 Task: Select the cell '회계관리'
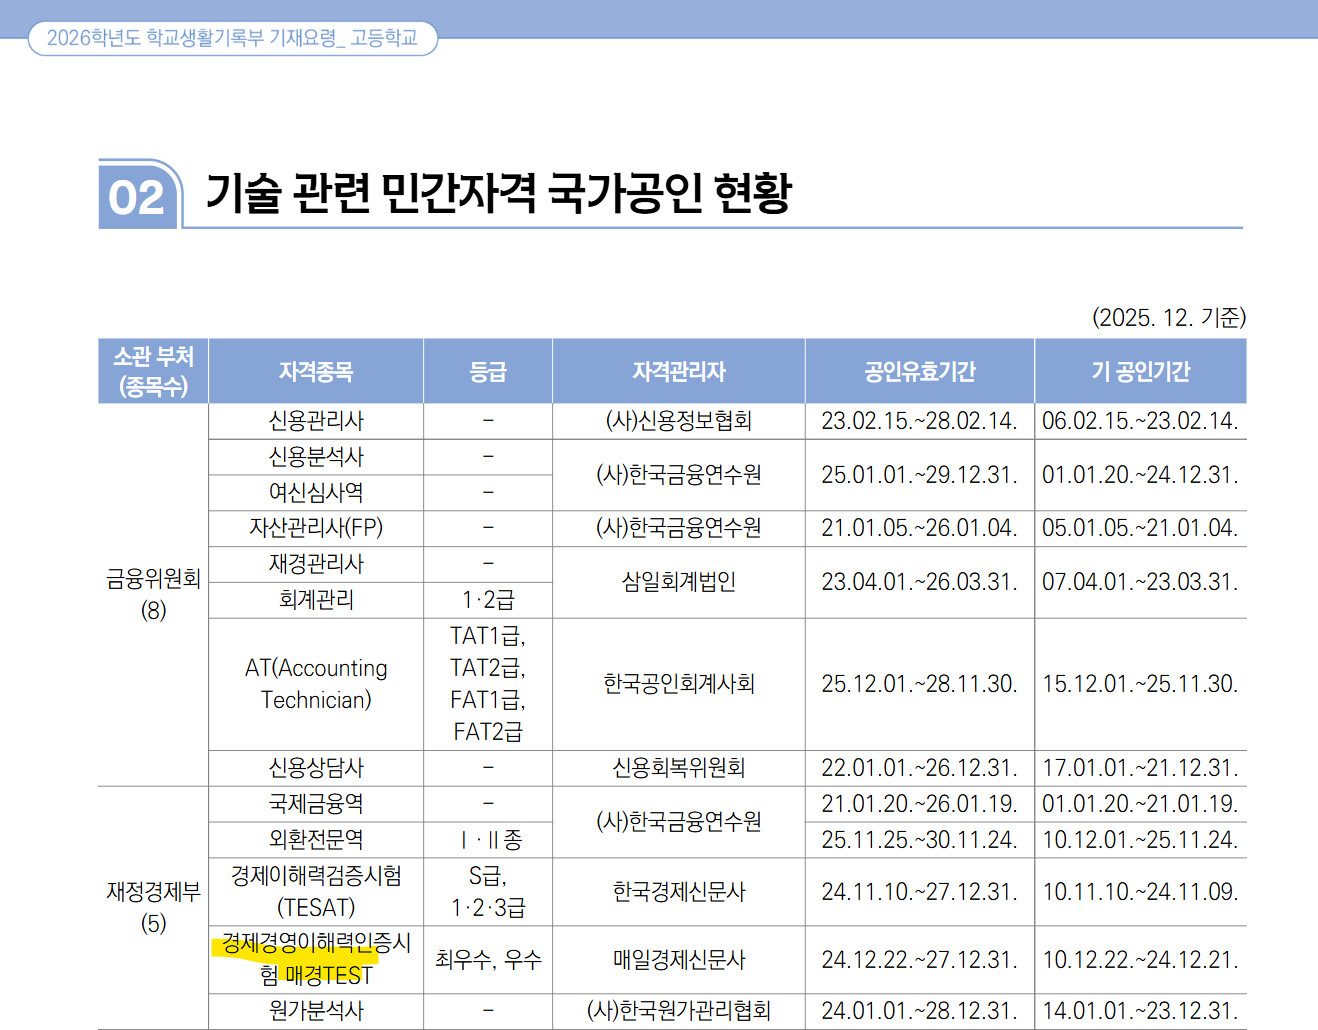coord(316,600)
